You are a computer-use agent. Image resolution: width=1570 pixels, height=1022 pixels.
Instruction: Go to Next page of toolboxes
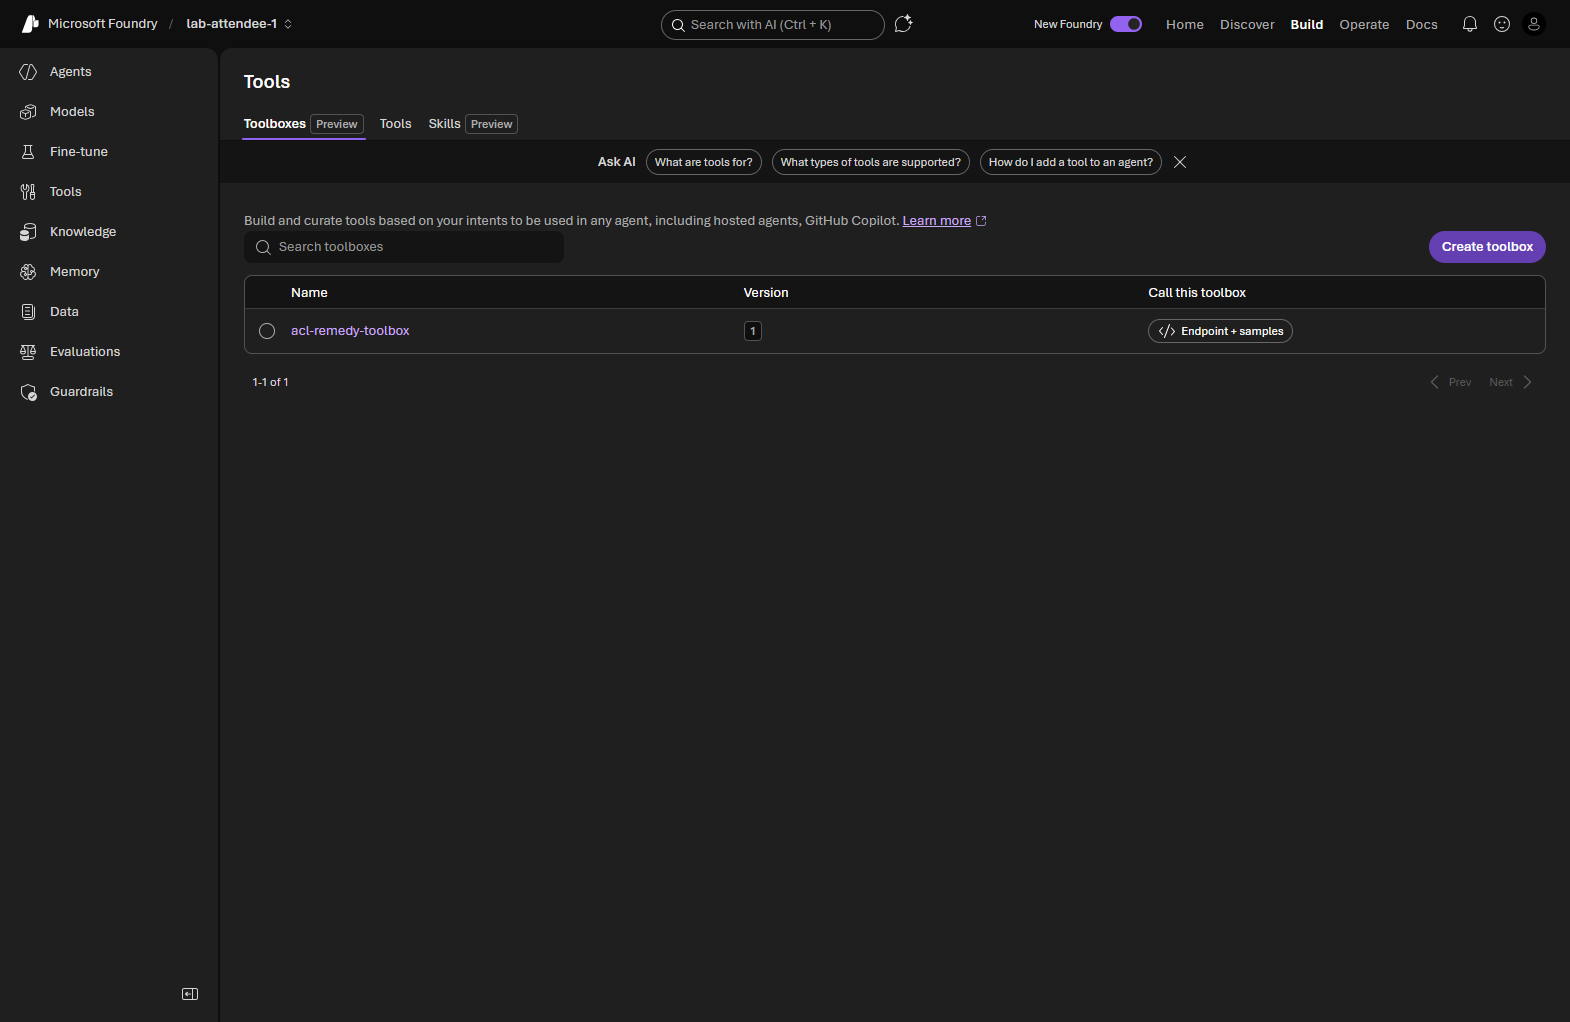tap(1510, 382)
